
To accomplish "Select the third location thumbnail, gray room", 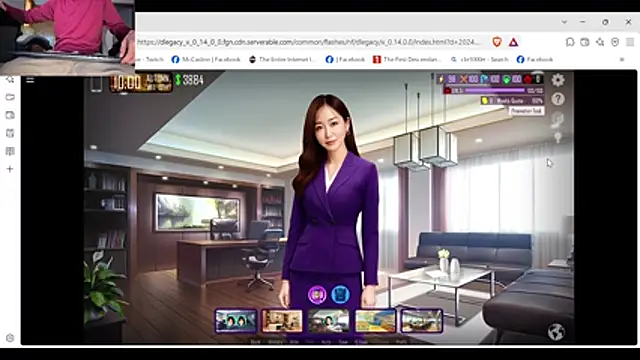I will (x=329, y=321).
